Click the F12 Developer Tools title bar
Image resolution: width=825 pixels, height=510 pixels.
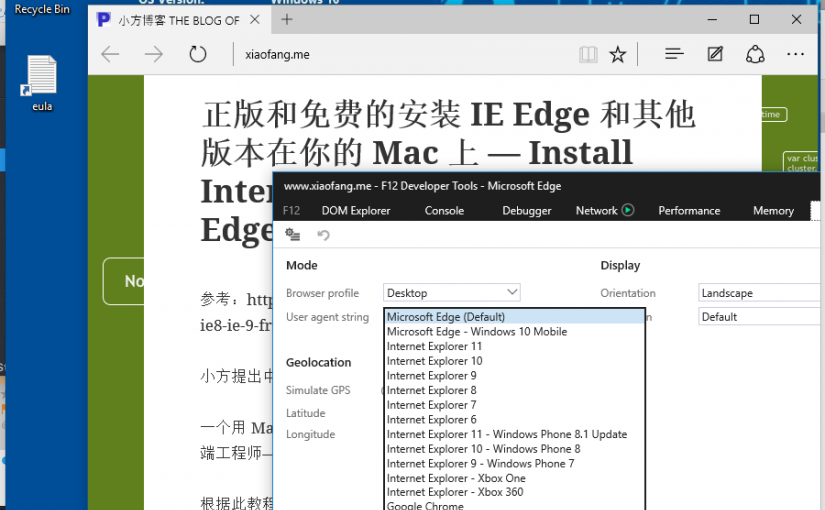tap(546, 186)
